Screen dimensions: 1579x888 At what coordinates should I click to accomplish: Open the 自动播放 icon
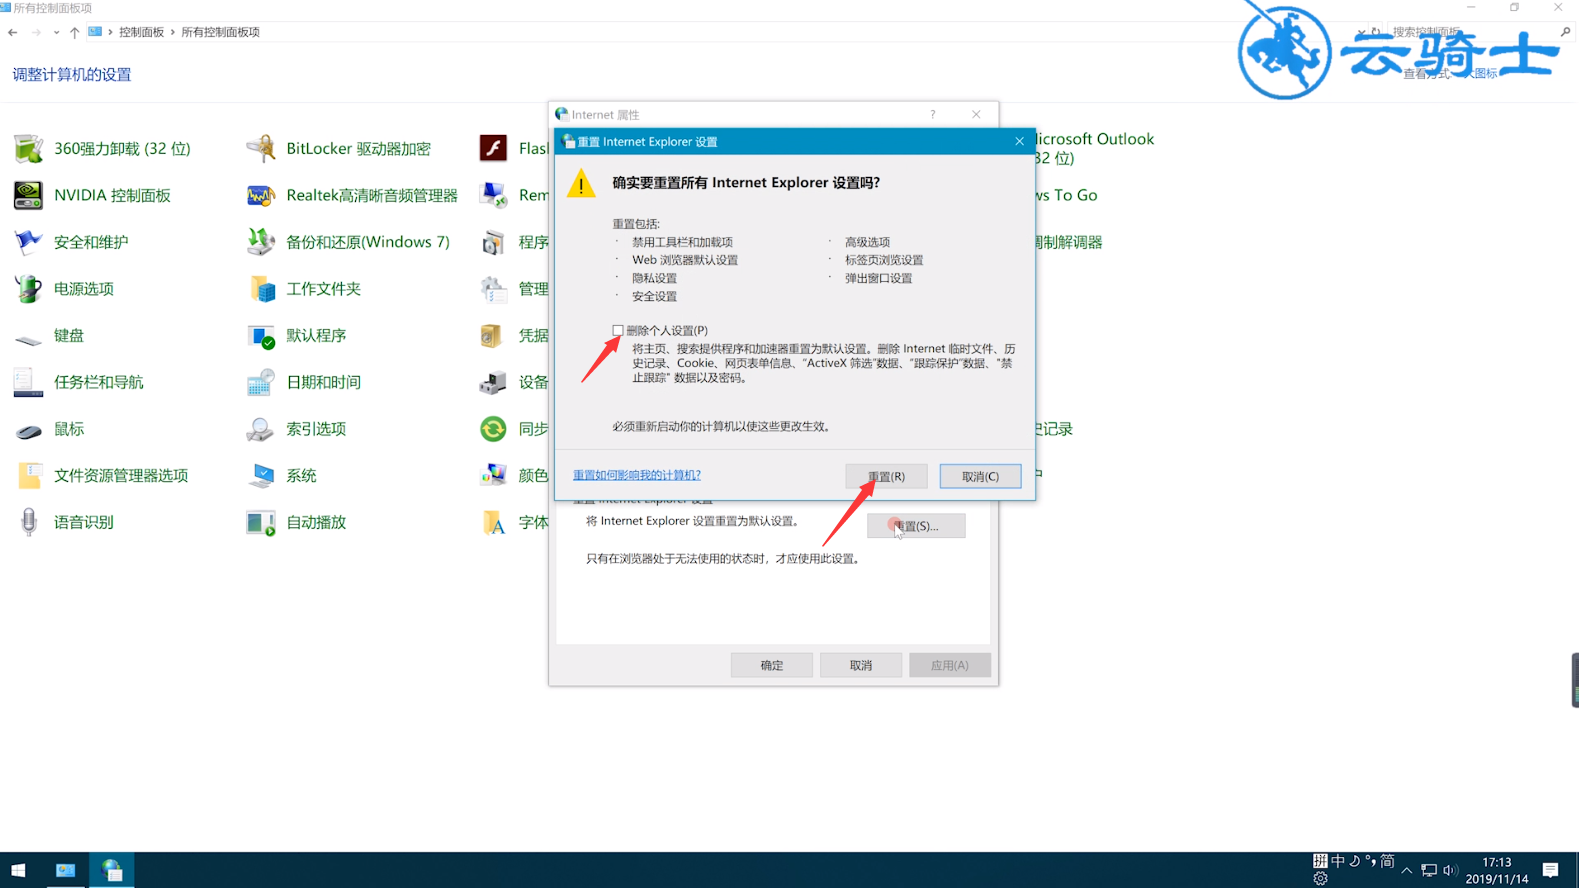261,522
